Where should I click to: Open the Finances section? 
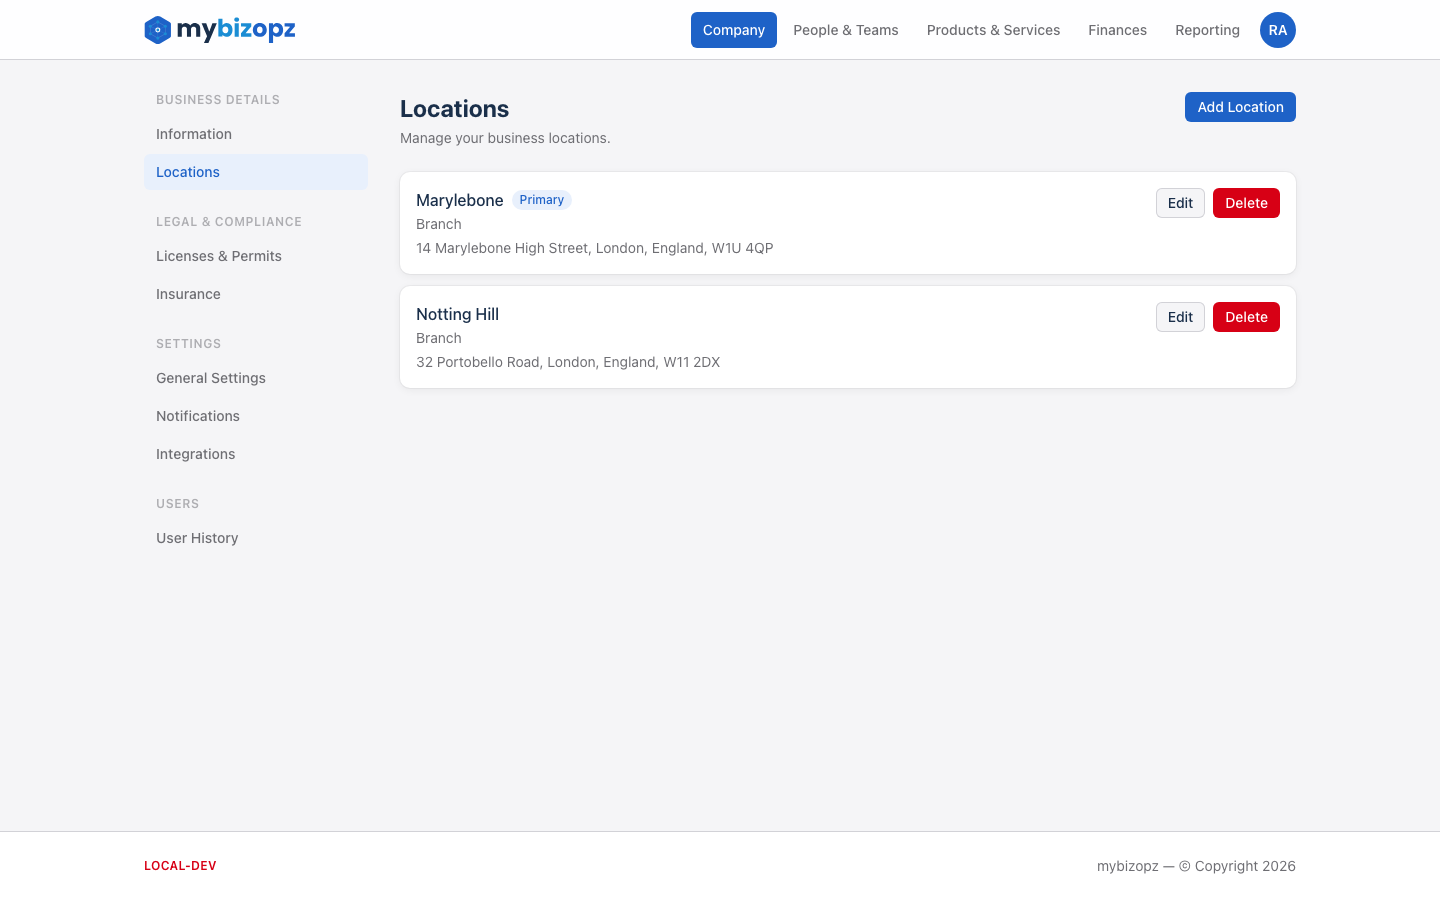click(x=1117, y=30)
